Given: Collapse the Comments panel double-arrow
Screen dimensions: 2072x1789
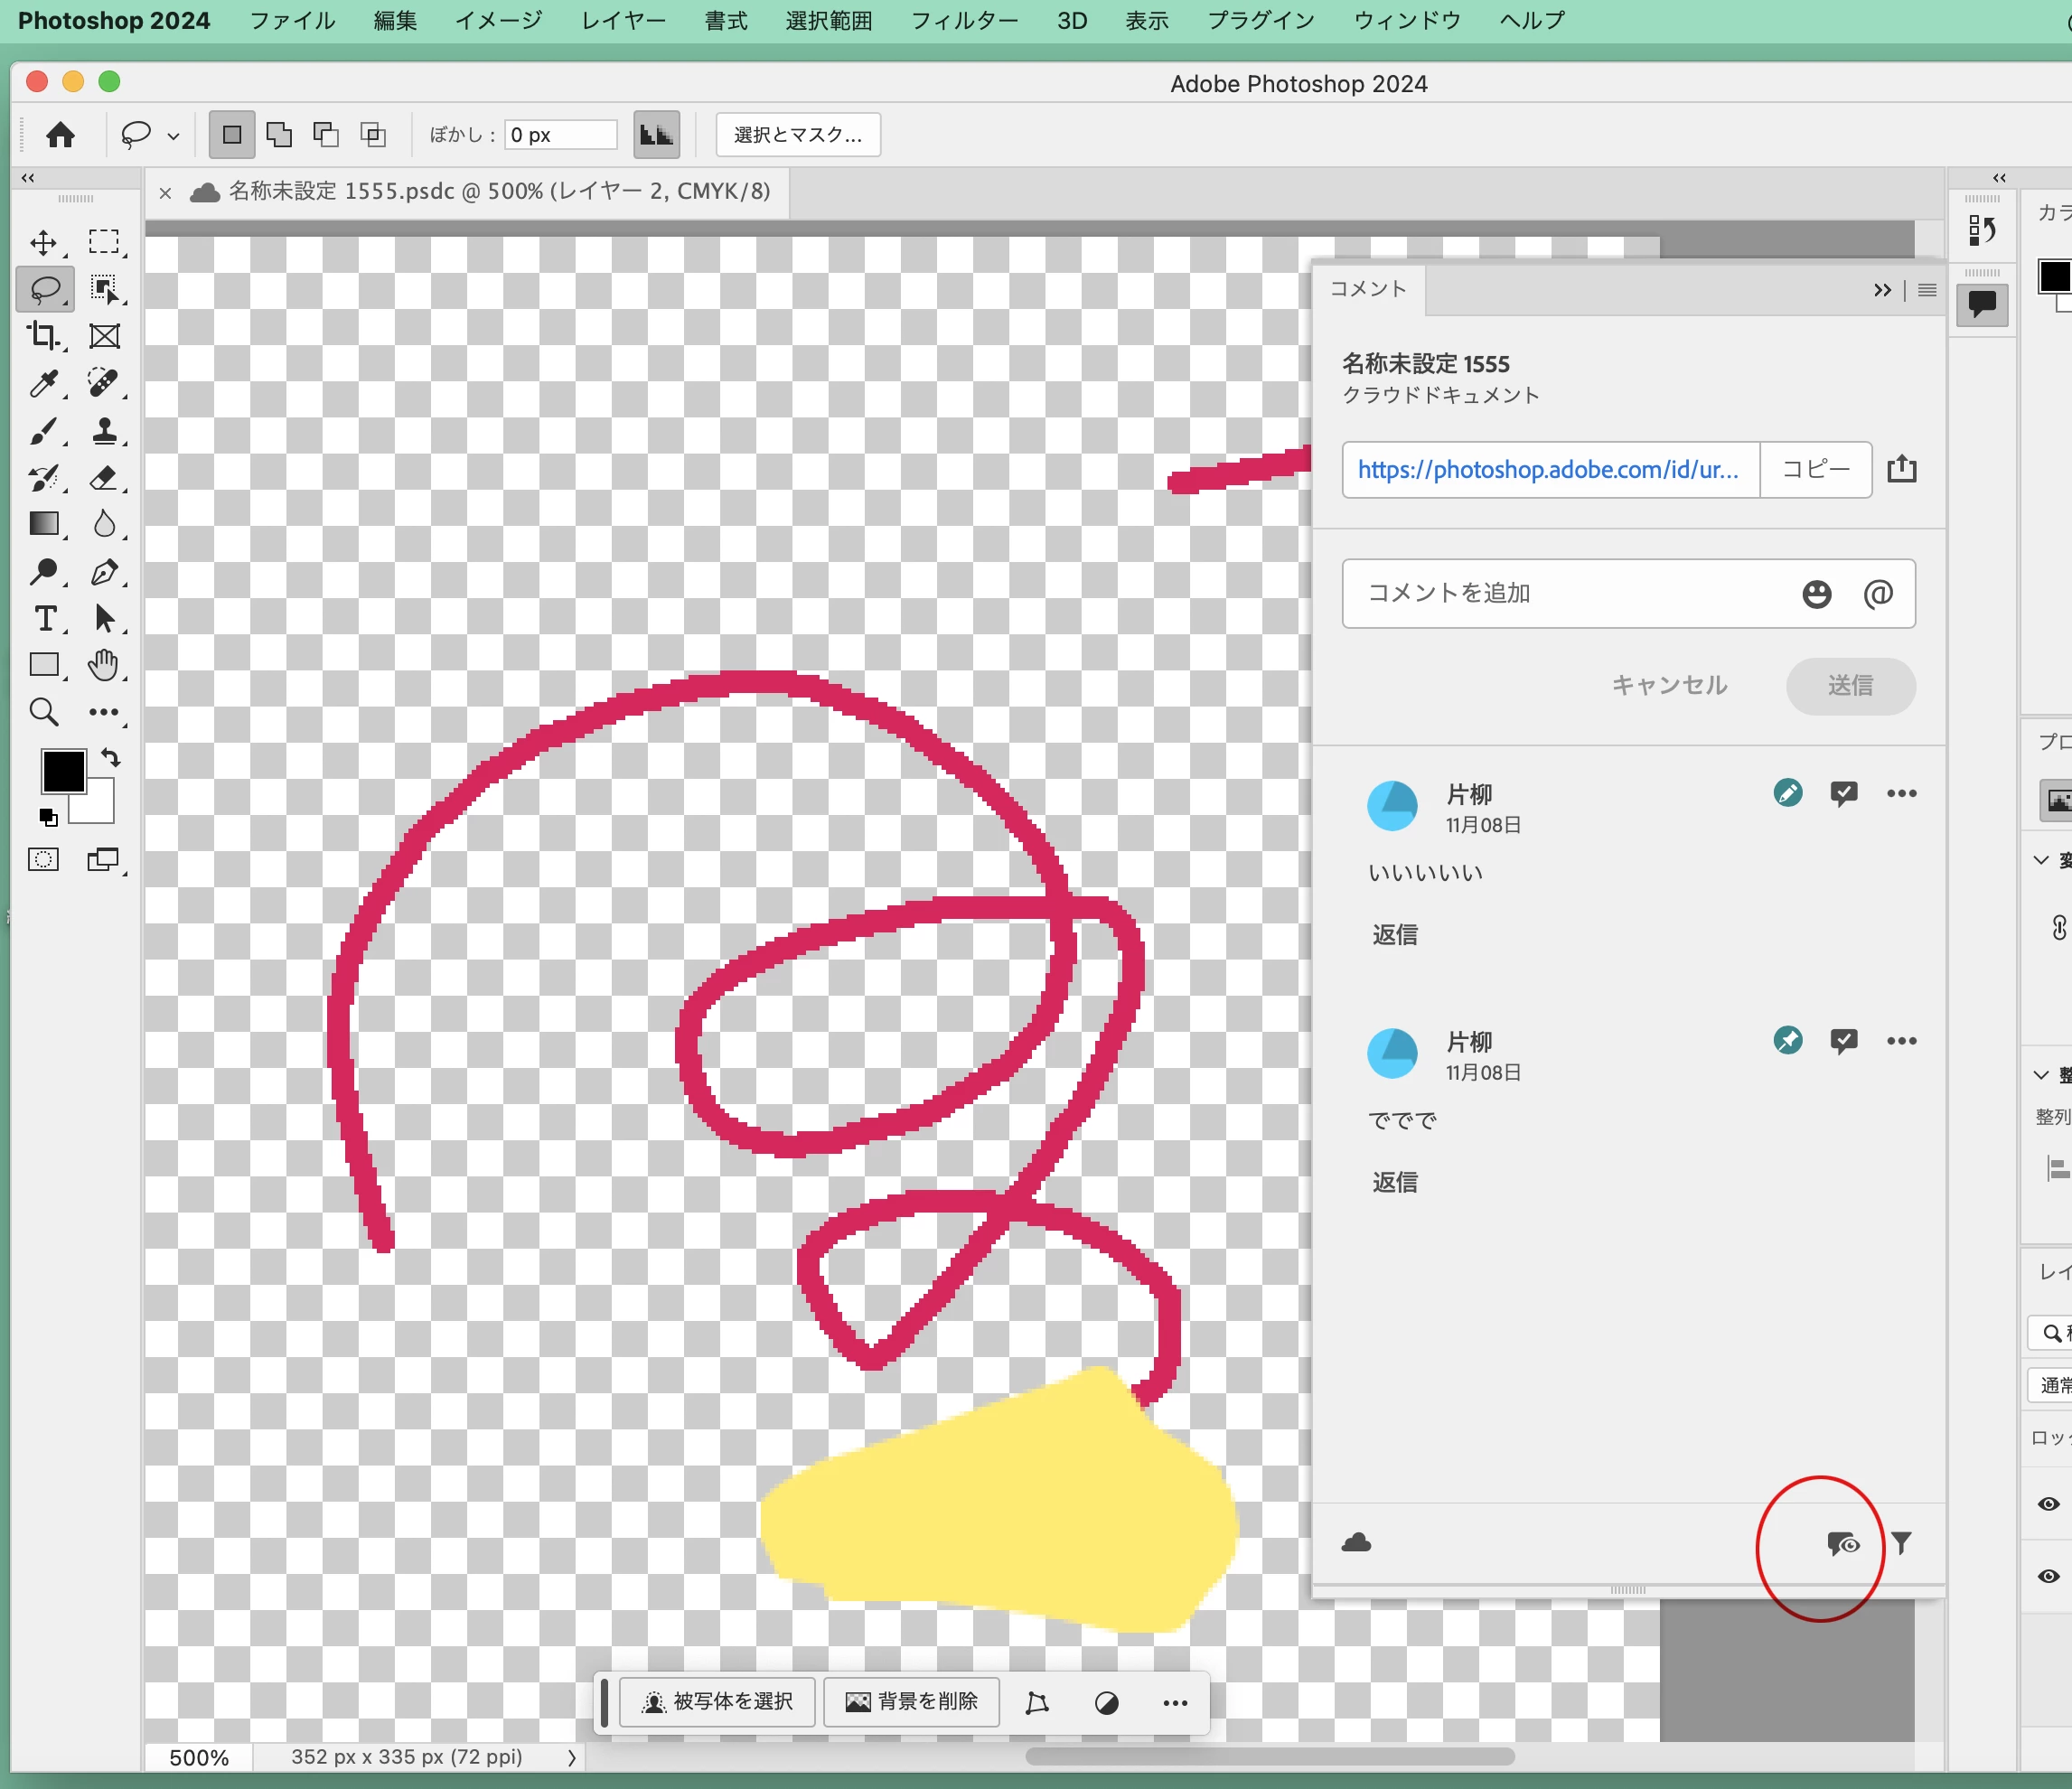Looking at the screenshot, I should pos(1882,290).
